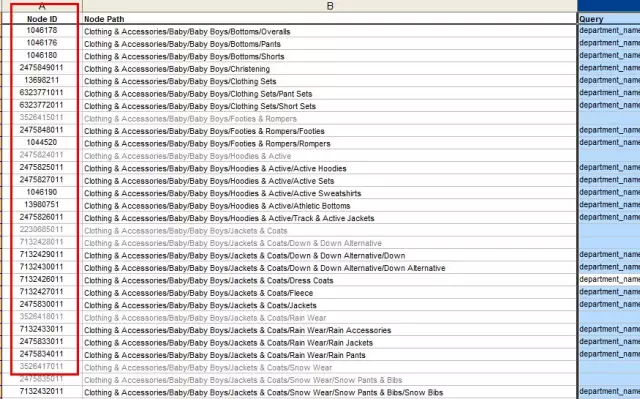The height and width of the screenshot is (399, 640).
Task: Click the path ending in Clothing Sets/Short Sets
Action: pyautogui.click(x=200, y=106)
